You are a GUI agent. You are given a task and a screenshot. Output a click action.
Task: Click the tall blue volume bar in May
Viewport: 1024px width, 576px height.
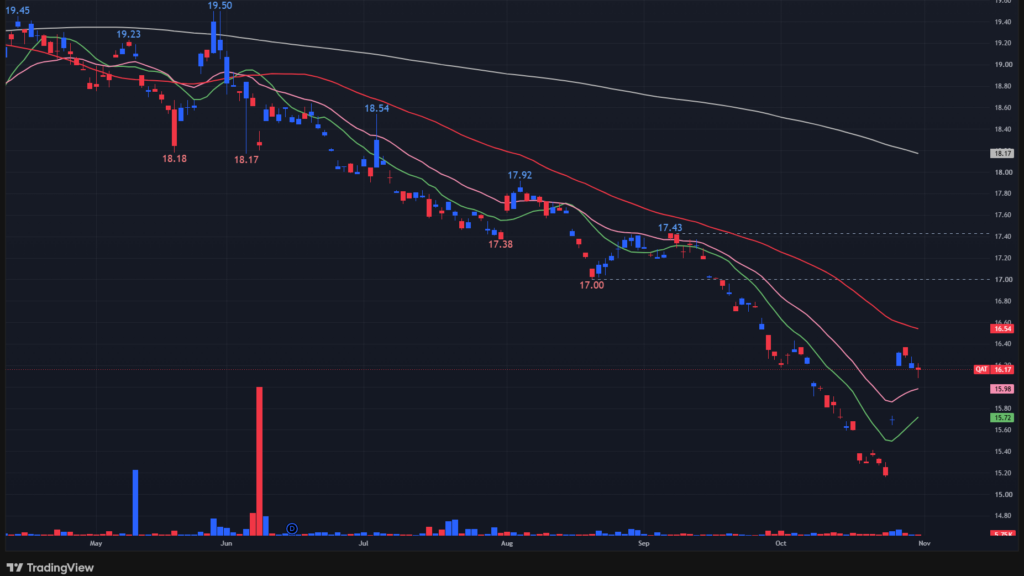tap(135, 503)
